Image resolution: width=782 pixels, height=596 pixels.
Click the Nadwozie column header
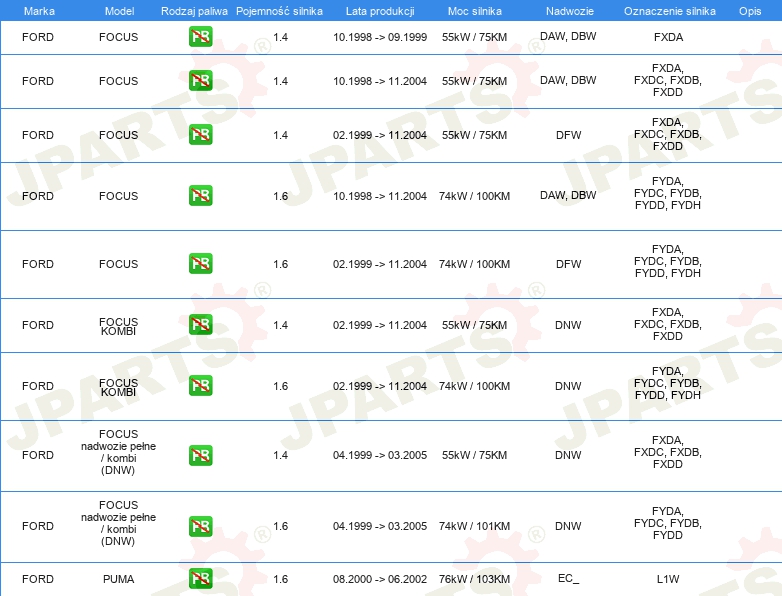[x=570, y=11]
